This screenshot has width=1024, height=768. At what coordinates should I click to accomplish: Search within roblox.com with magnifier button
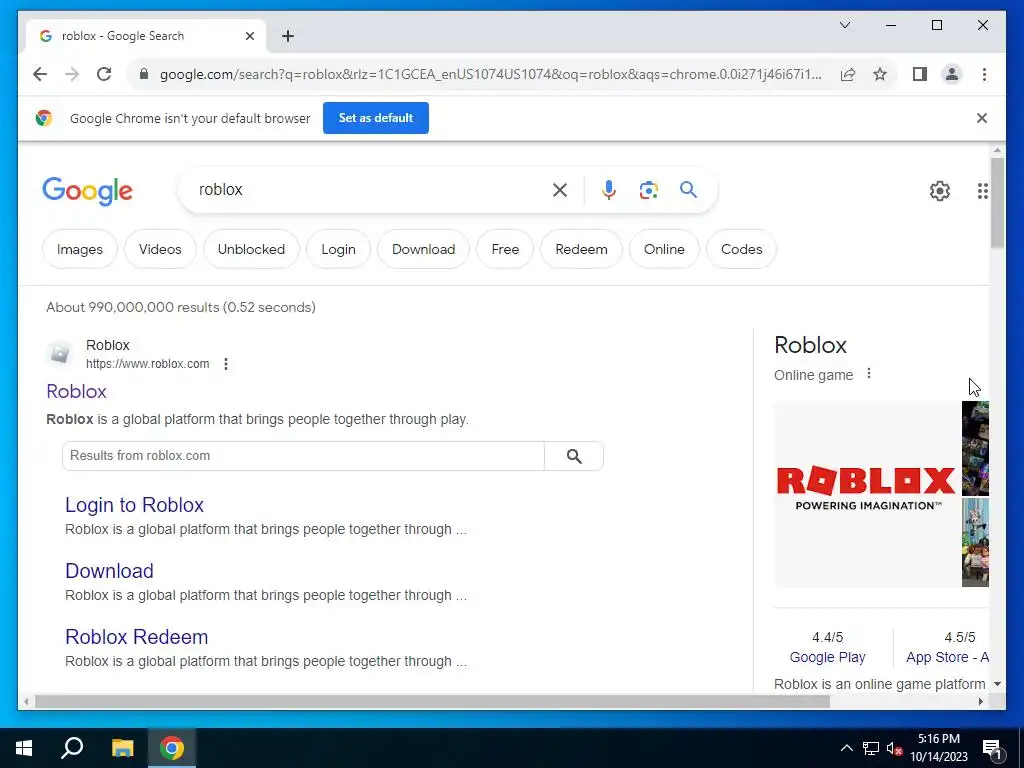pyautogui.click(x=574, y=456)
